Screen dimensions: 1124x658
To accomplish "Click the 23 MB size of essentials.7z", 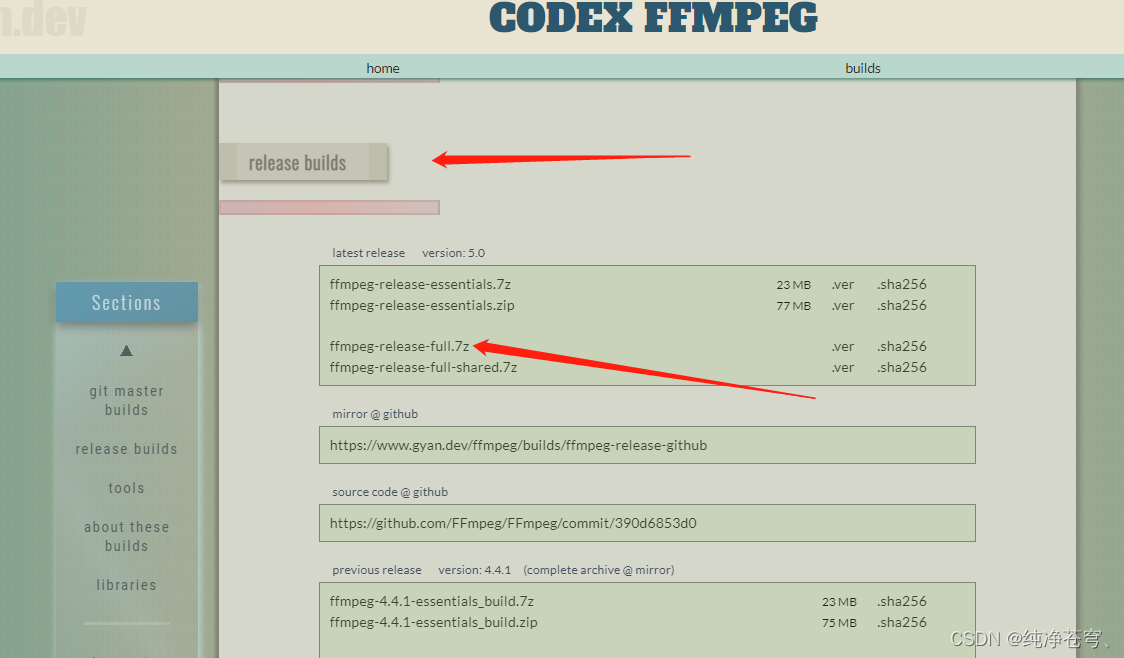I will click(x=794, y=285).
